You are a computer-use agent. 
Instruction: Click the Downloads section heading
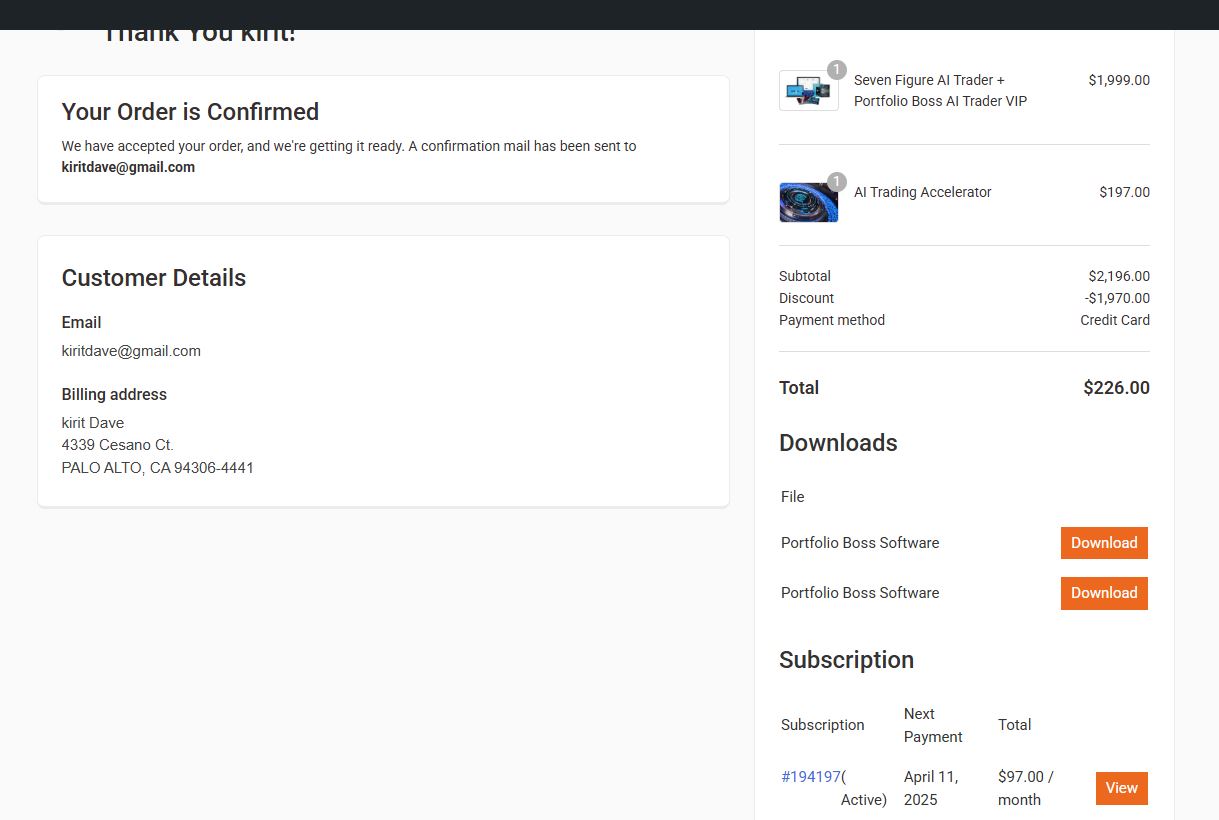838,443
